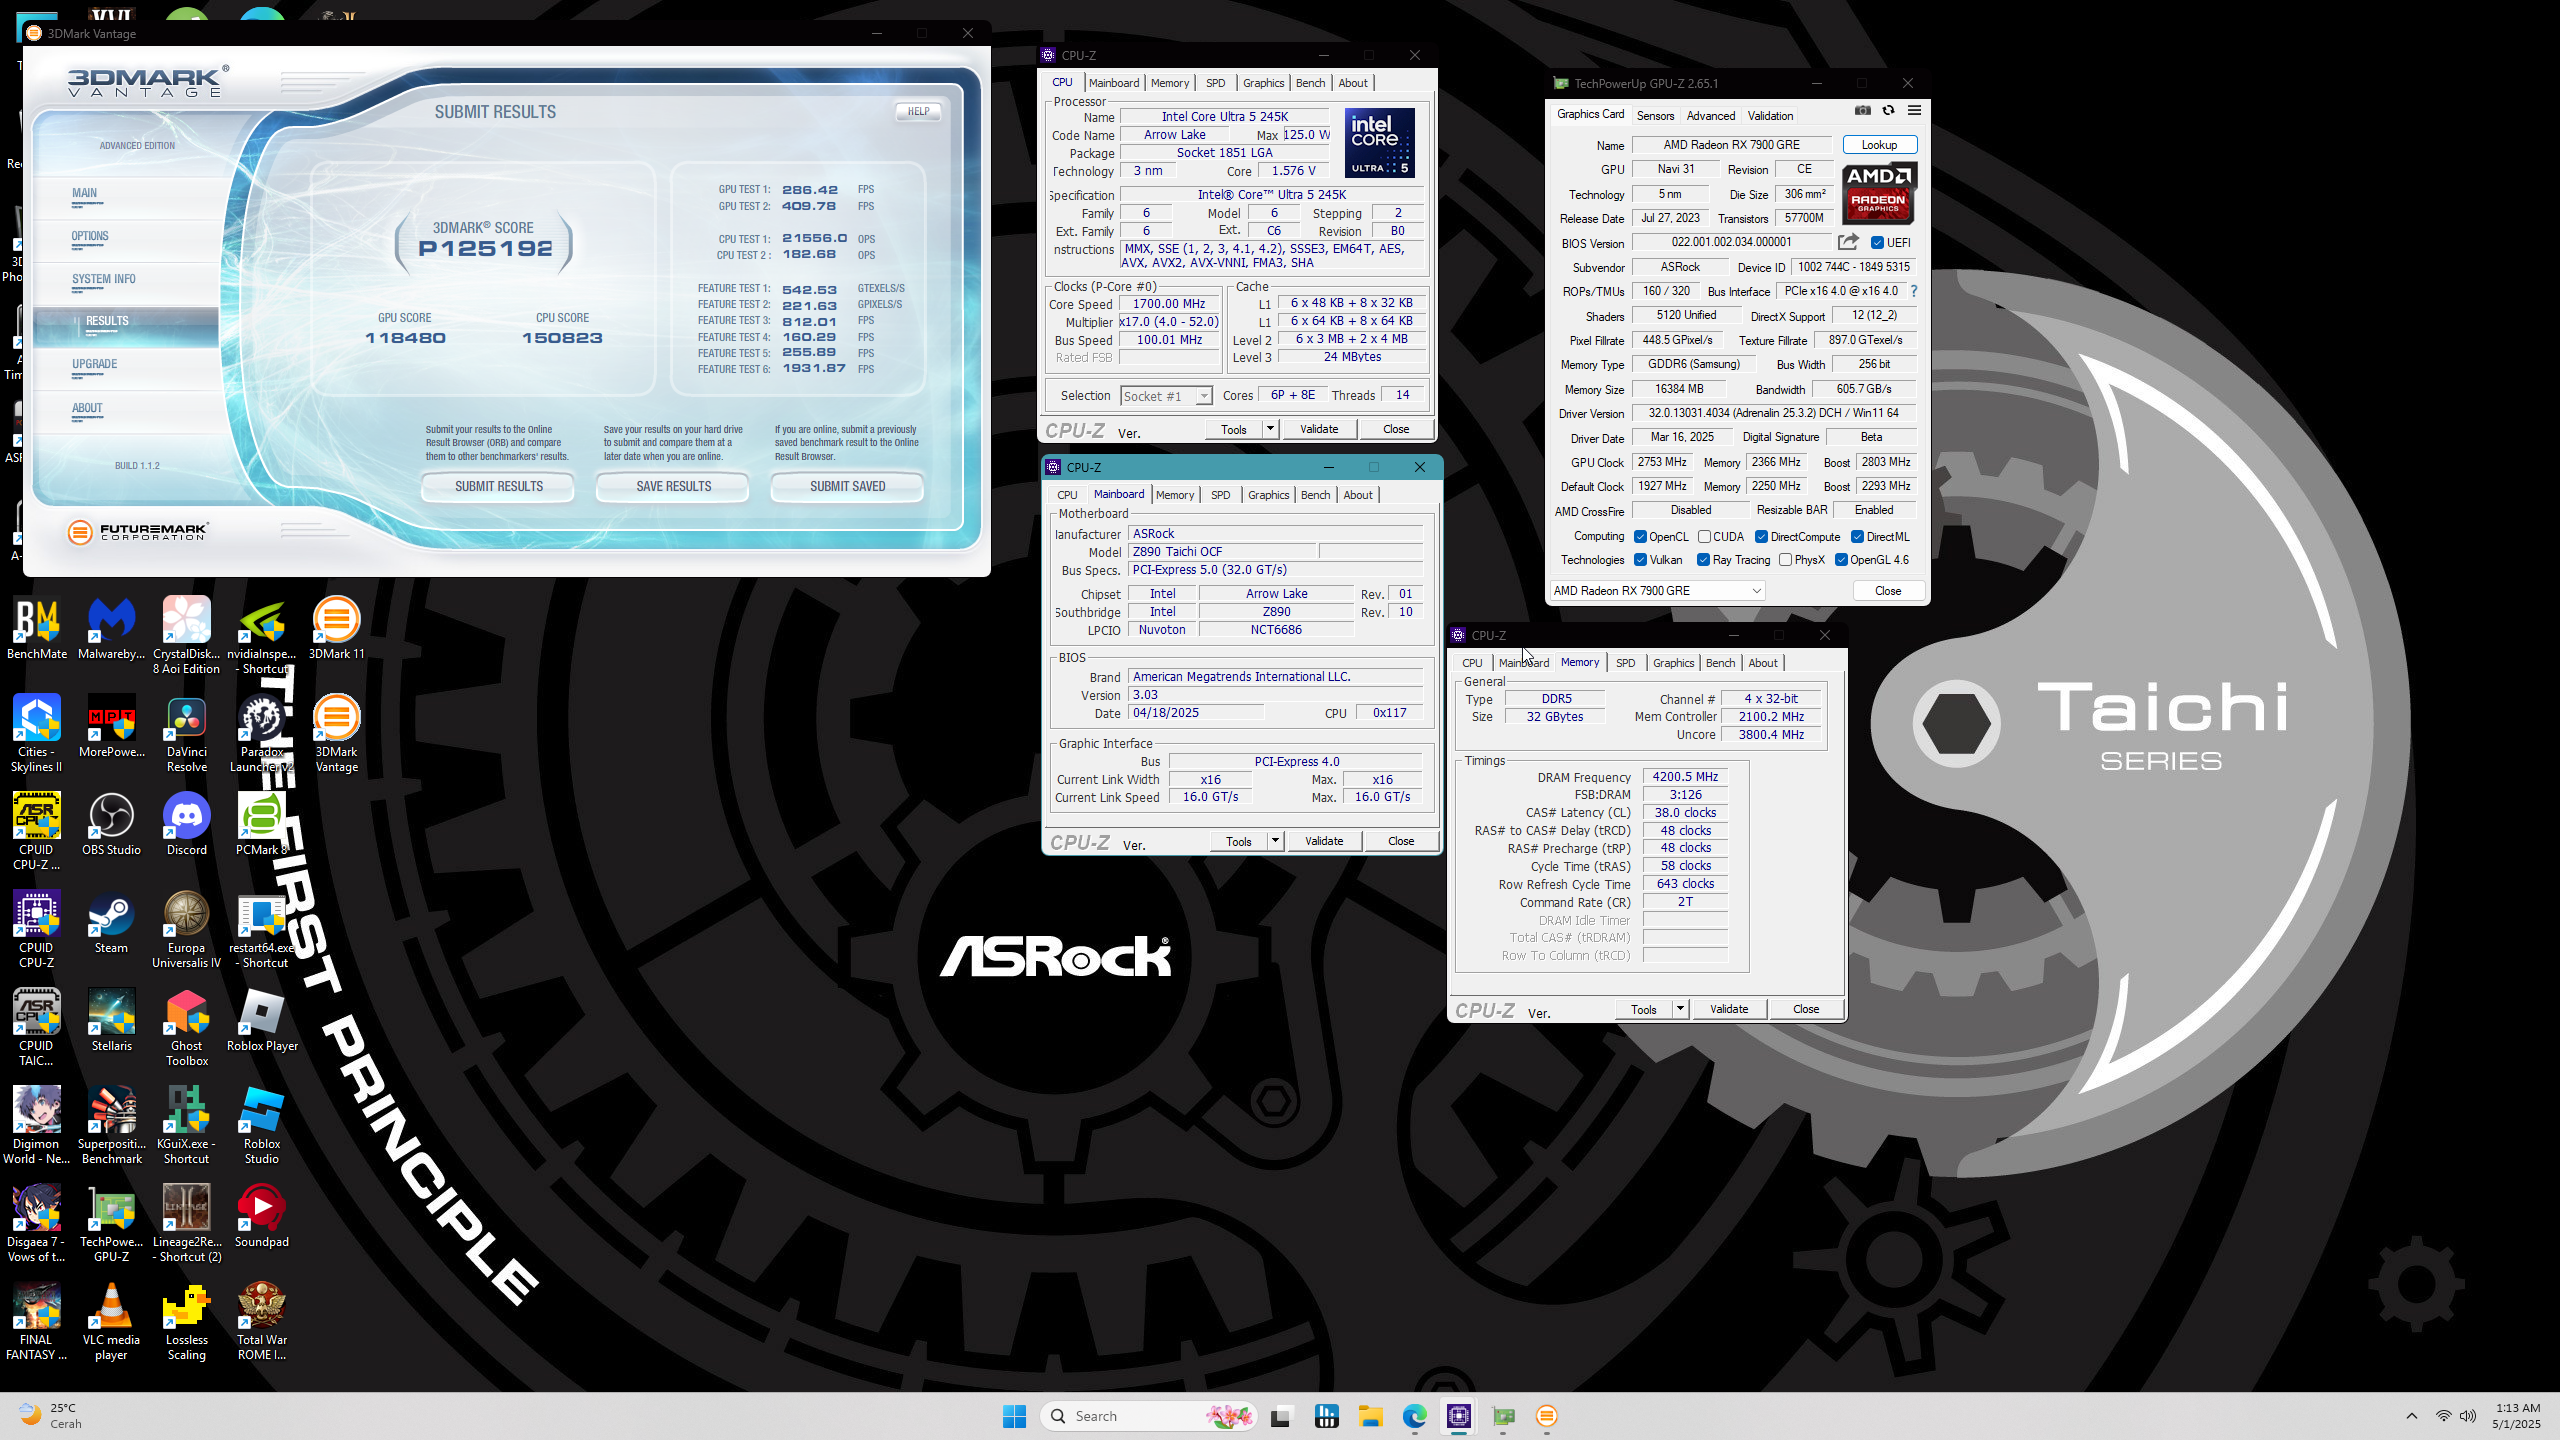
Task: Toggle the DirectCompute checkbox in GPU-Z
Action: pos(1762,537)
